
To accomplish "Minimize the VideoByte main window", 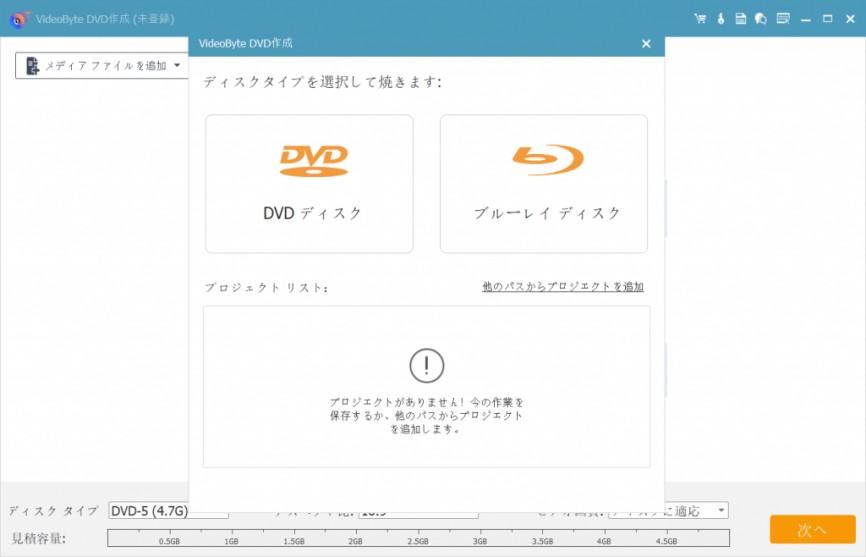I will tap(806, 19).
